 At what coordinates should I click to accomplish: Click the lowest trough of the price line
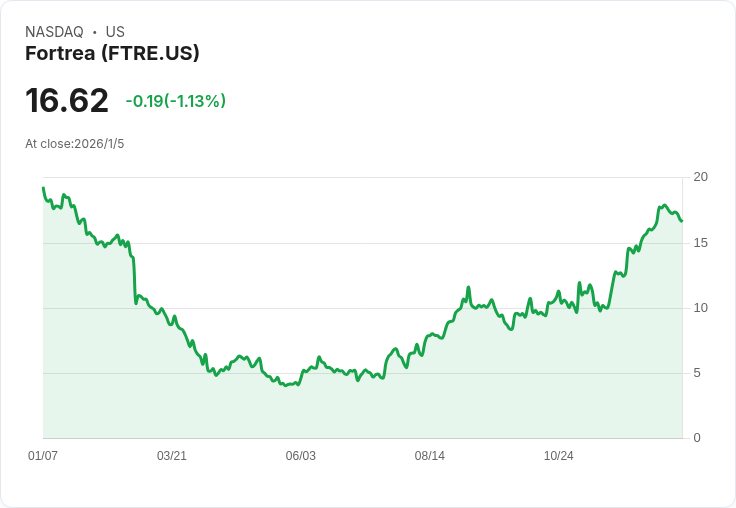tap(285, 385)
